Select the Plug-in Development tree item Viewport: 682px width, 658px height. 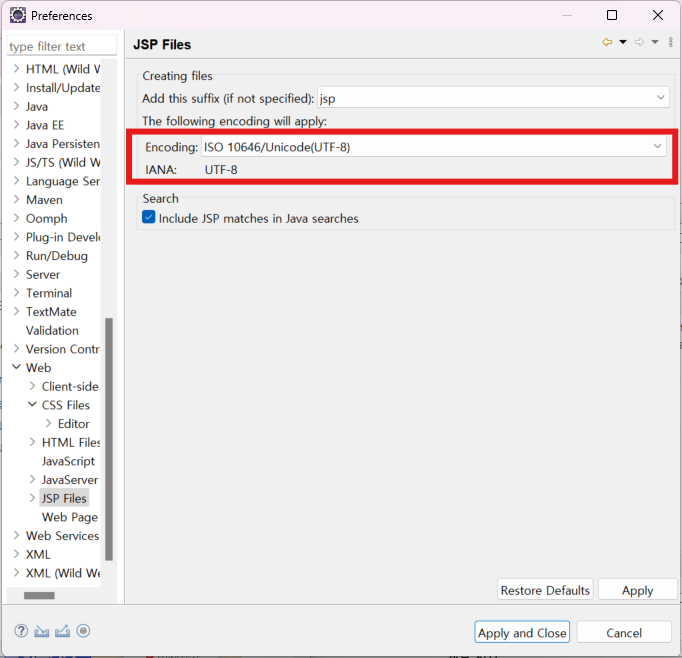pos(63,237)
